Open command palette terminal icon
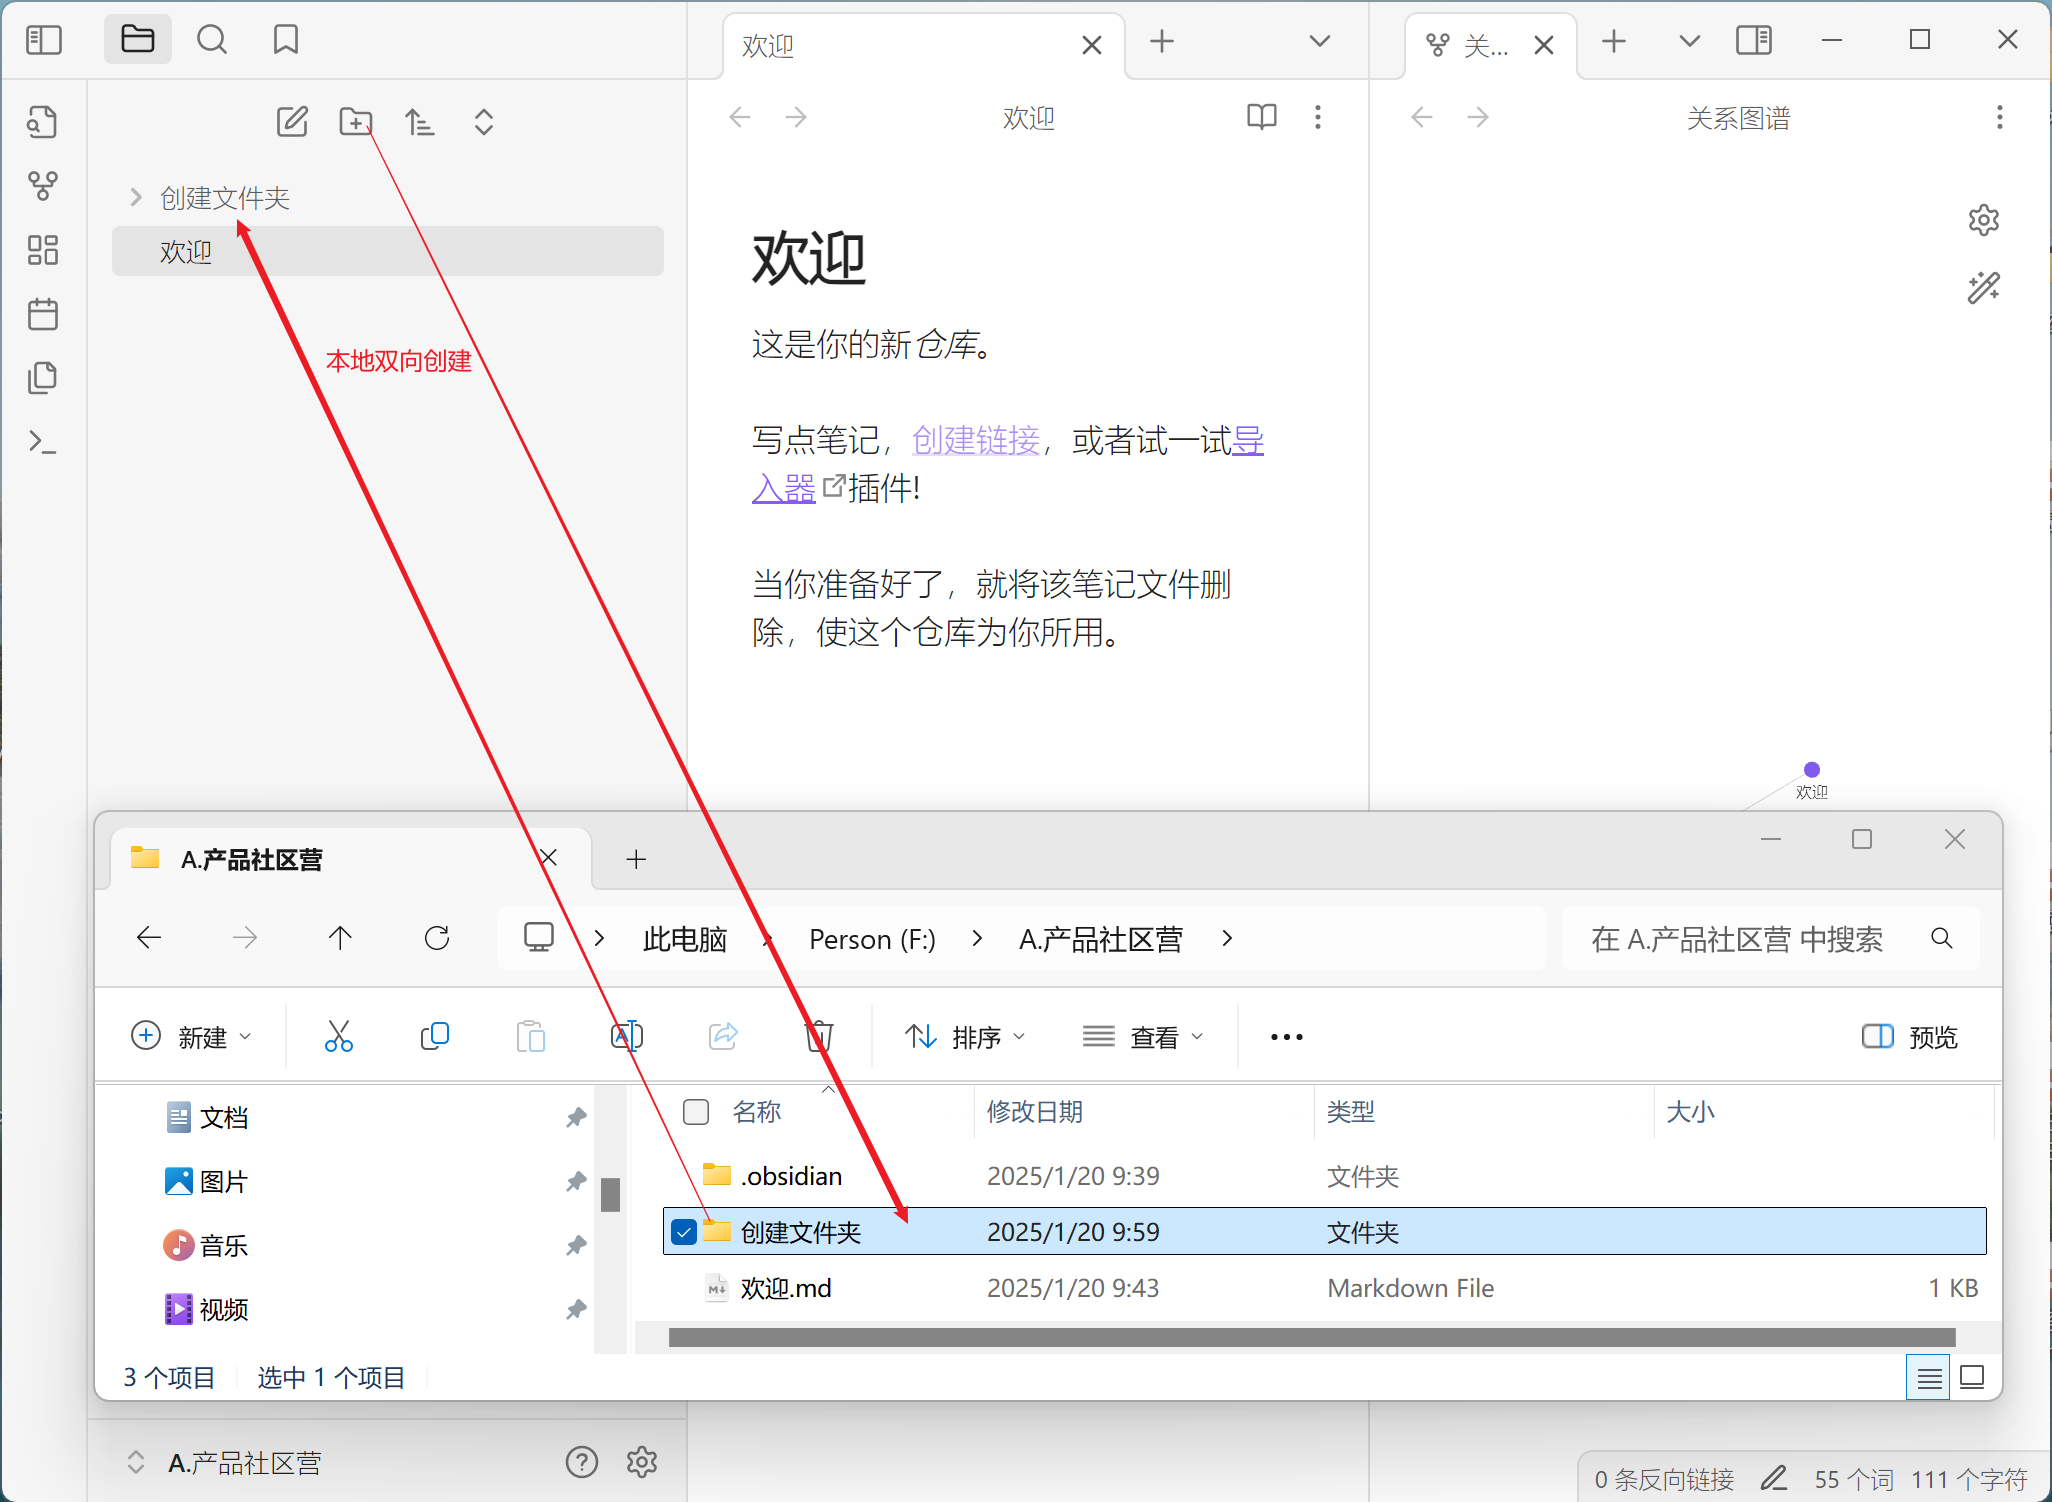The width and height of the screenshot is (2052, 1502). pyautogui.click(x=42, y=441)
